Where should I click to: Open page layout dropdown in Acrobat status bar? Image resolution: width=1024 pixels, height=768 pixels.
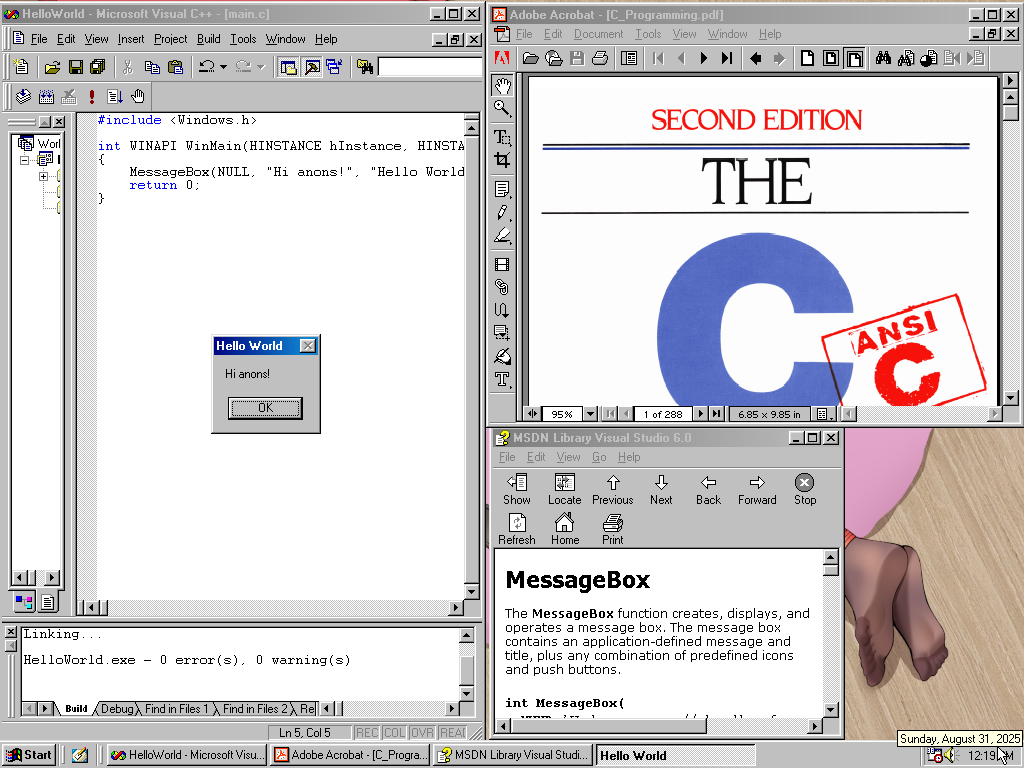click(824, 414)
